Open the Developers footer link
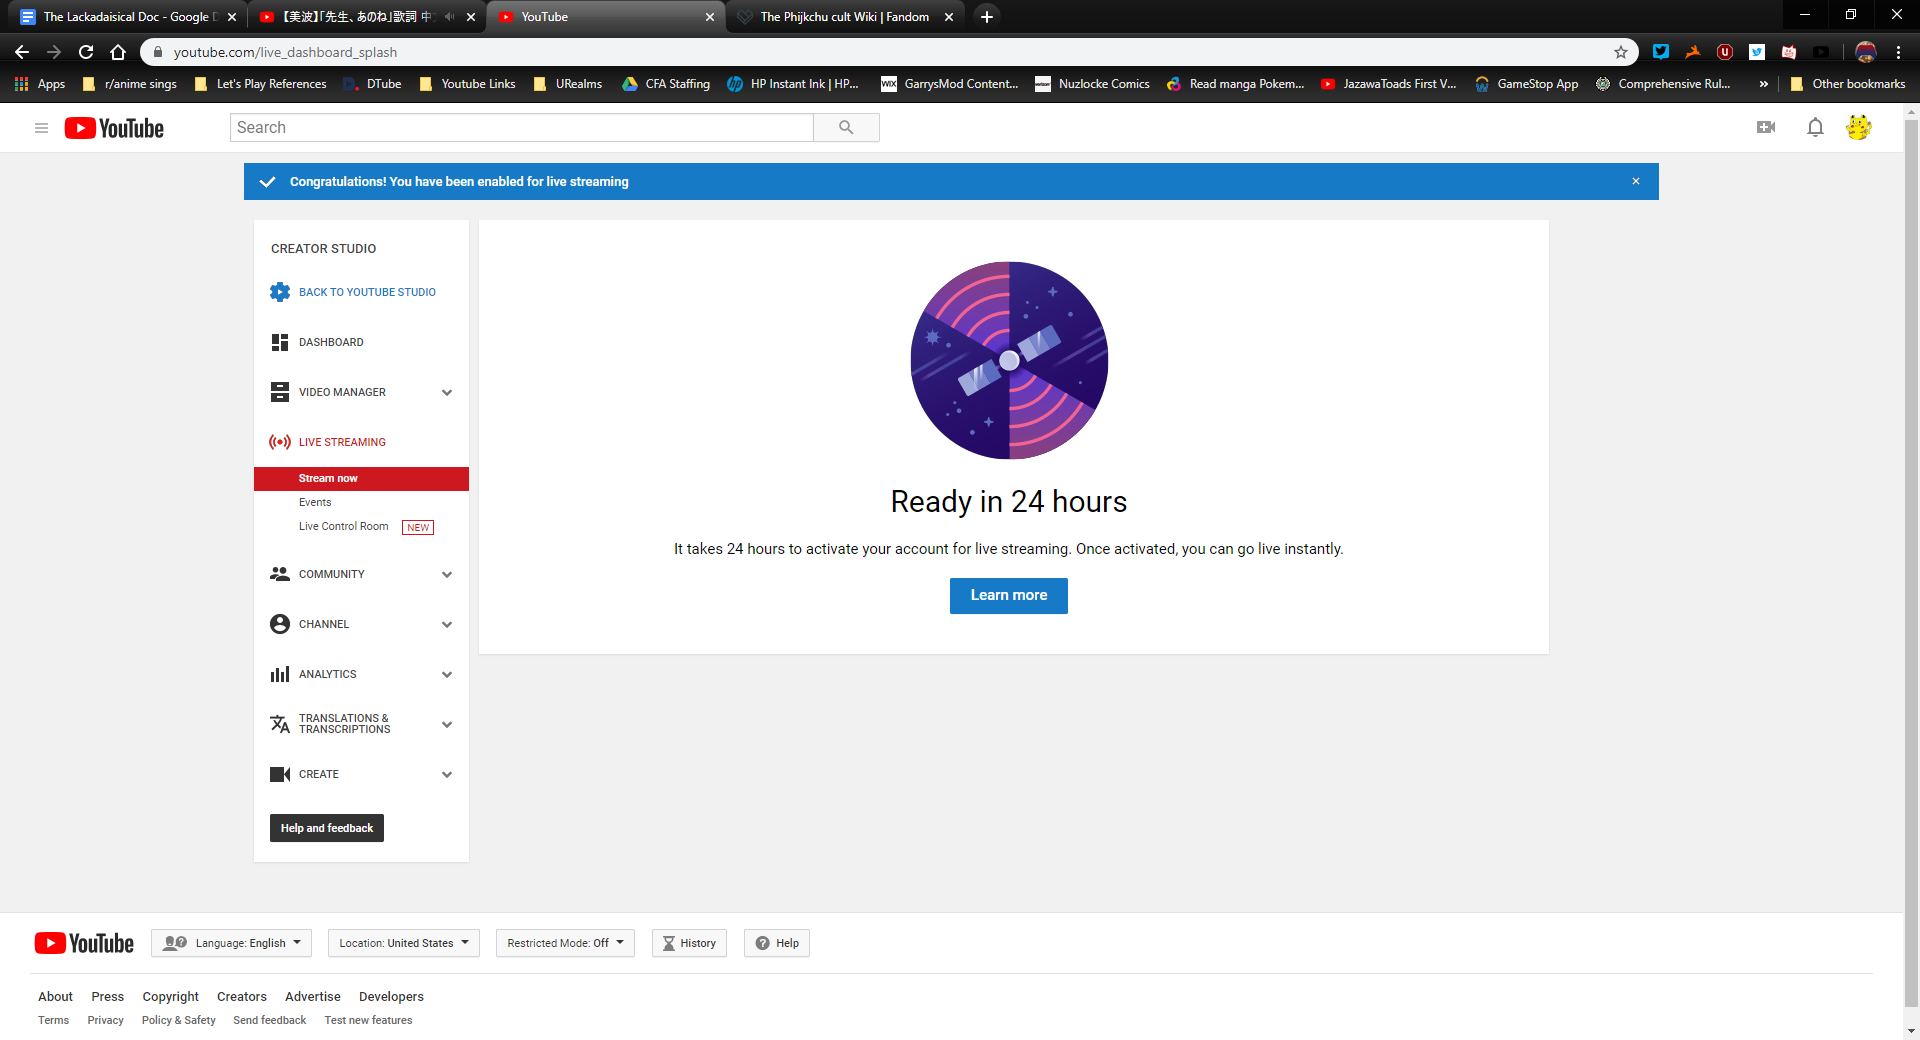Image resolution: width=1920 pixels, height=1040 pixels. 391,996
